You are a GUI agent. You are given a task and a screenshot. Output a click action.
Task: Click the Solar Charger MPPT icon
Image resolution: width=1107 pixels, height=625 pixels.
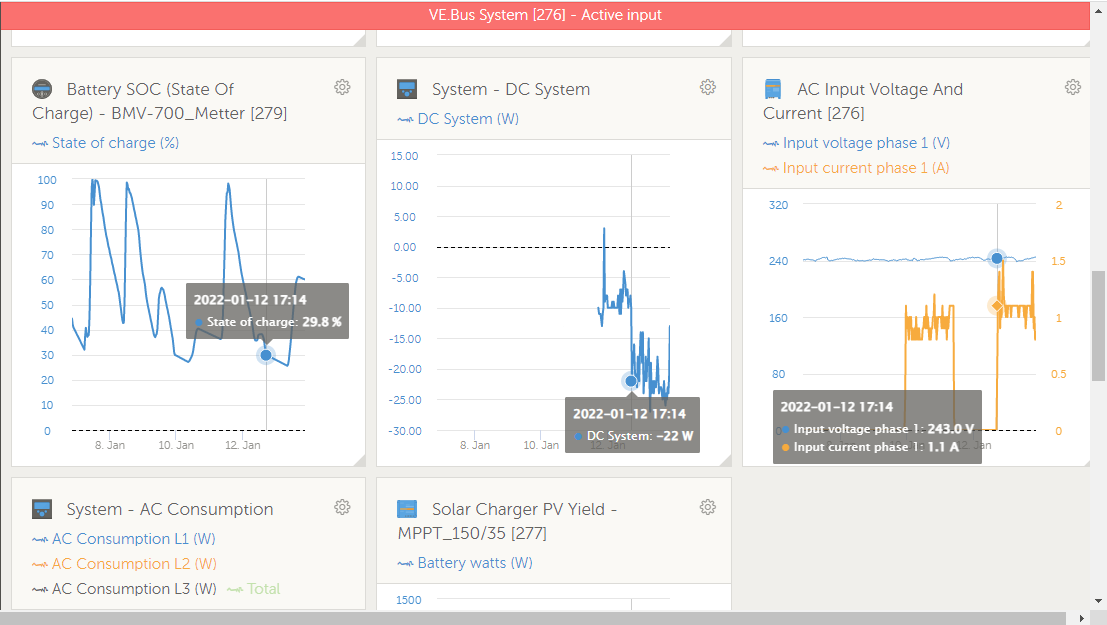[x=408, y=509]
